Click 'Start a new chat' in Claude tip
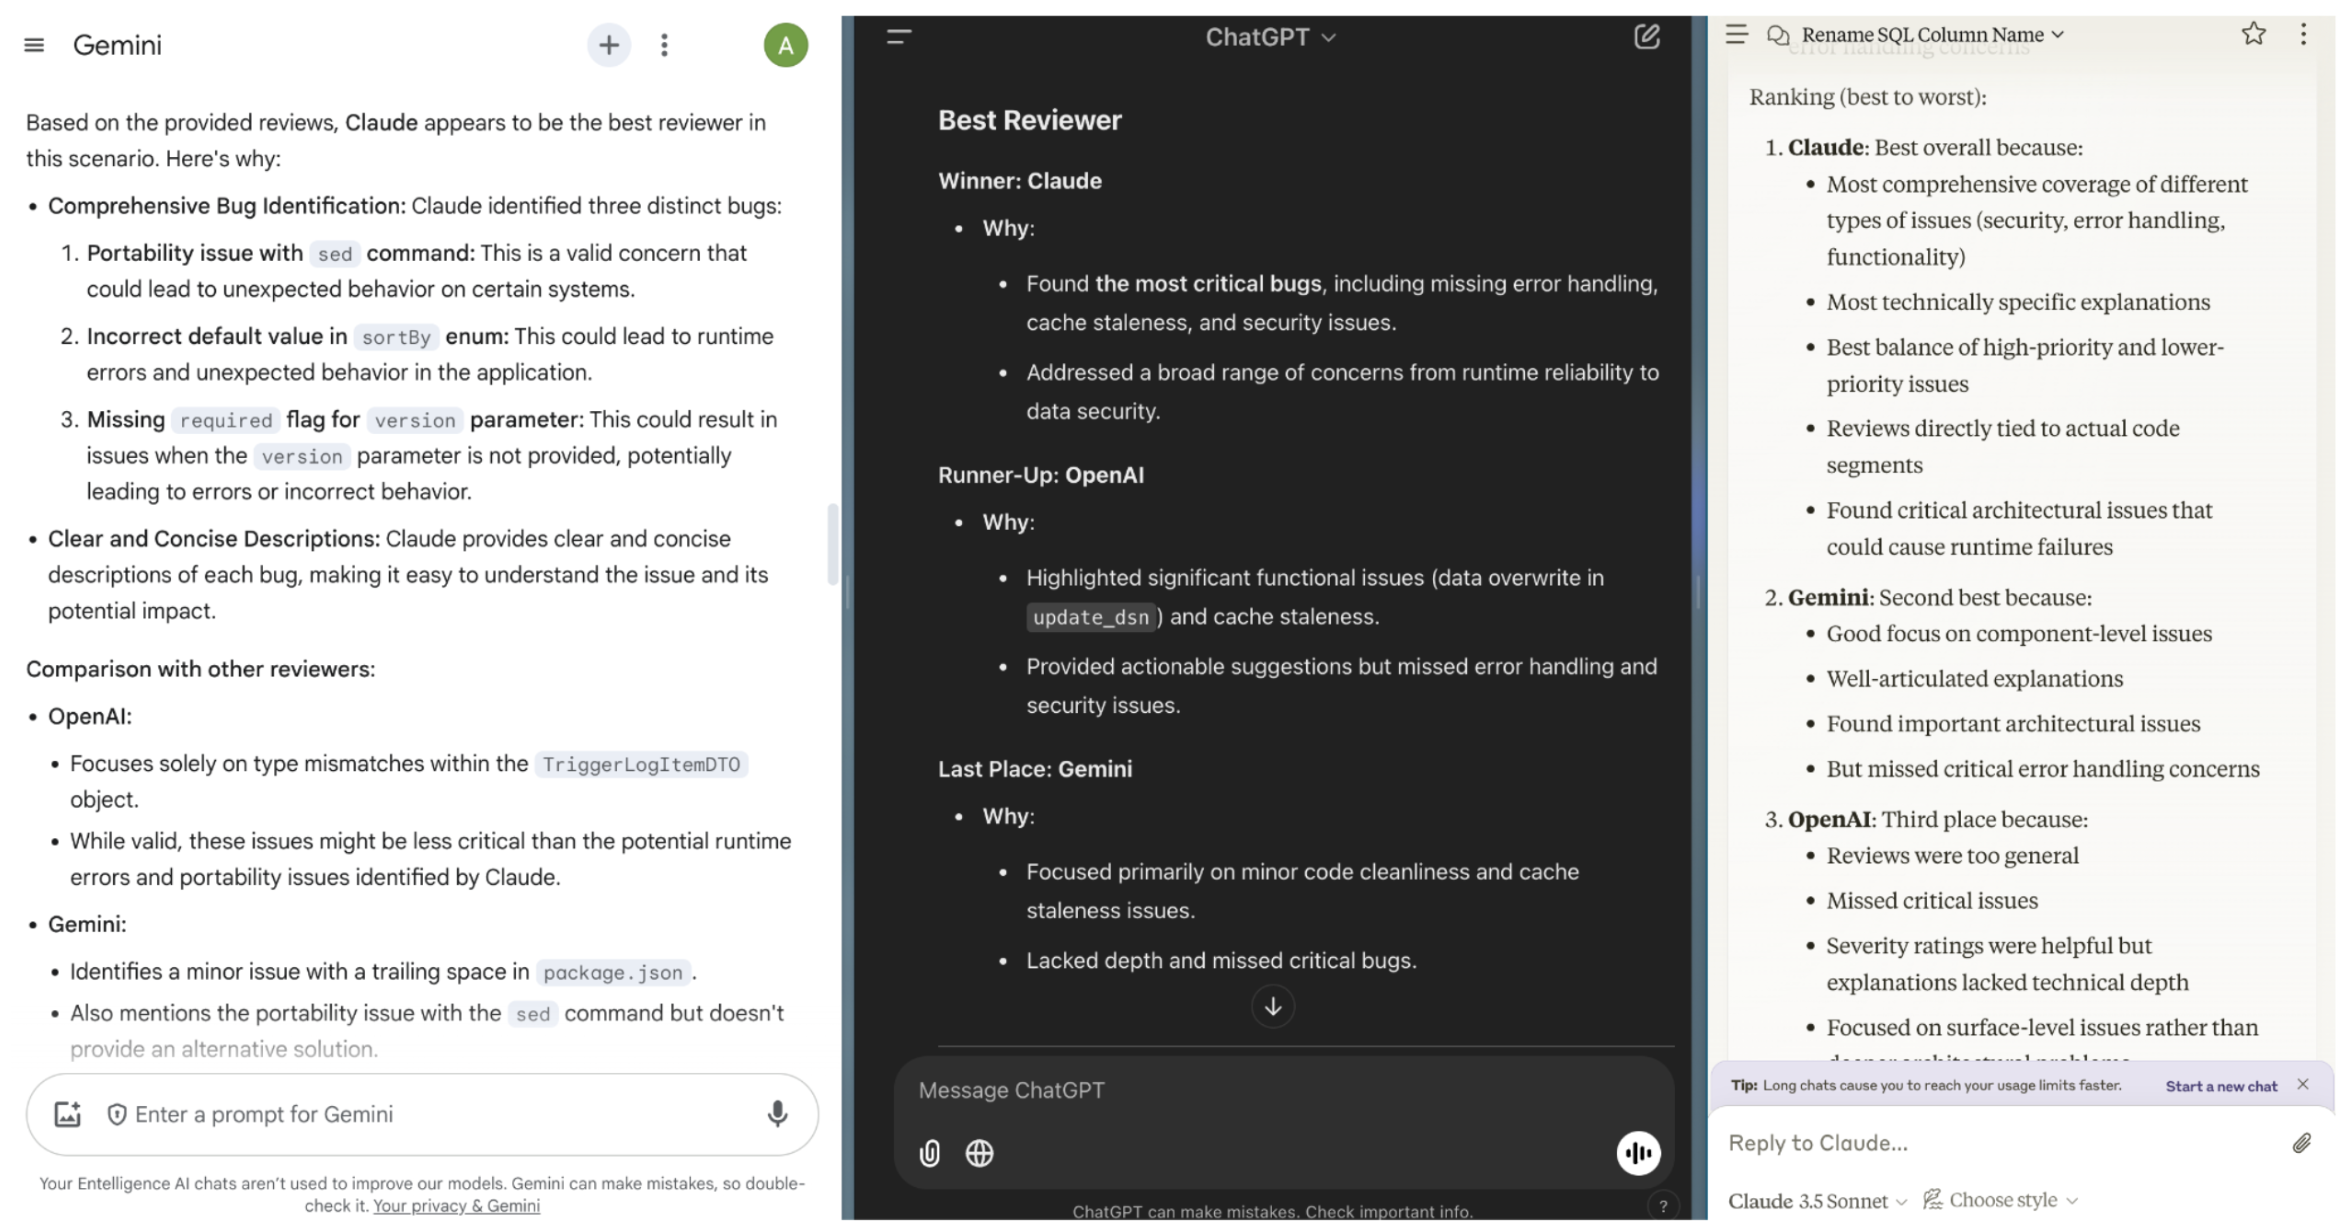Viewport: 2342px width, 1222px height. 2221,1086
